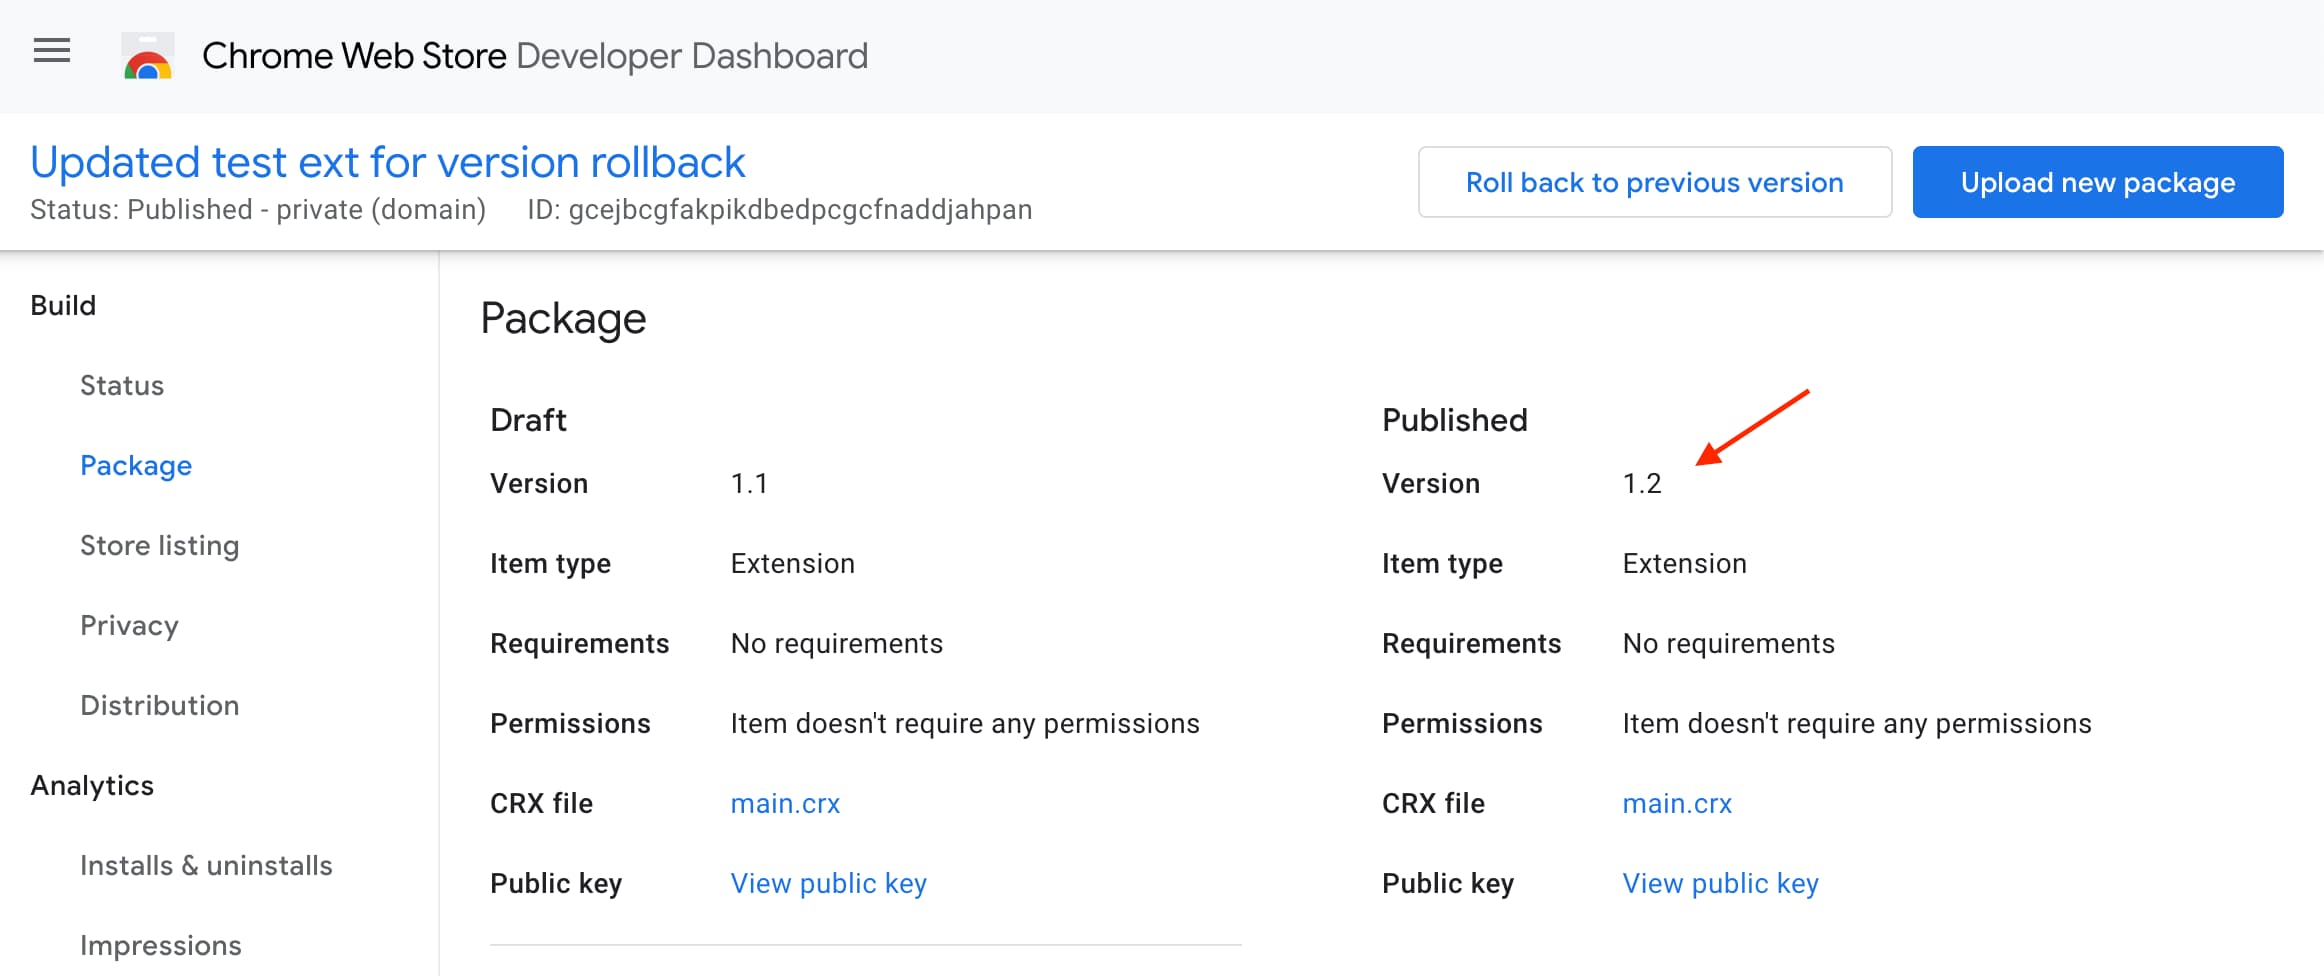Open the Impressions analytics page
This screenshot has width=2324, height=976.
pyautogui.click(x=160, y=945)
